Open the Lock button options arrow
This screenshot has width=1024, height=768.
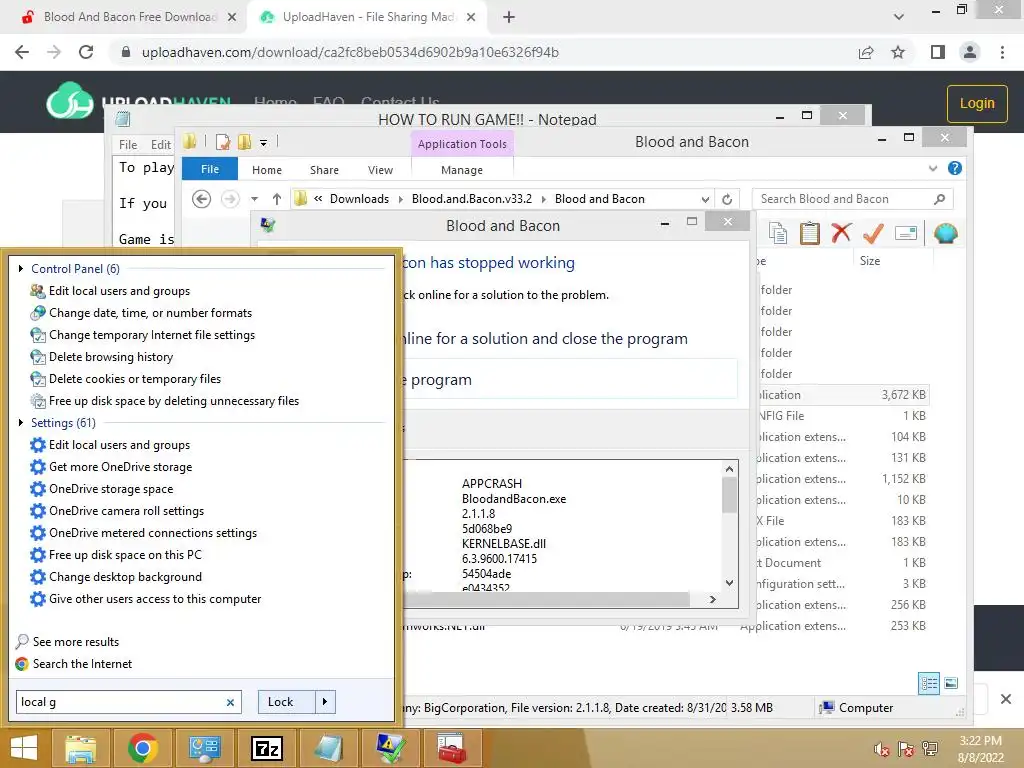pos(325,702)
